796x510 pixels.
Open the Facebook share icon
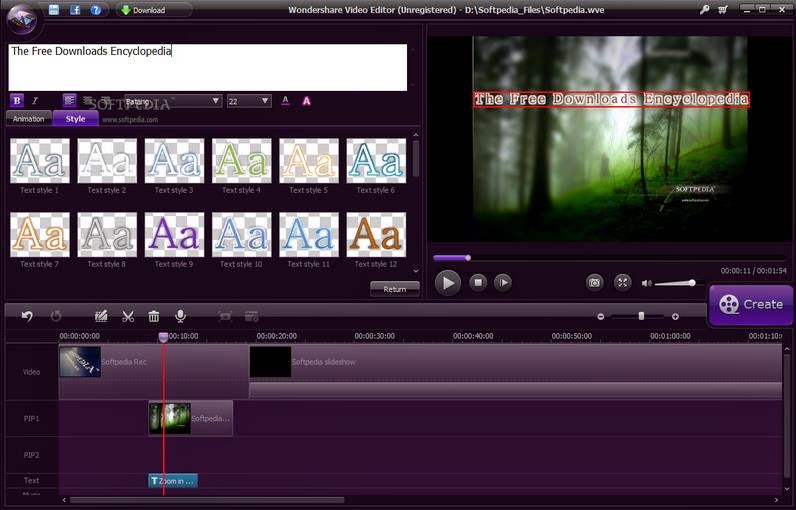coord(75,10)
